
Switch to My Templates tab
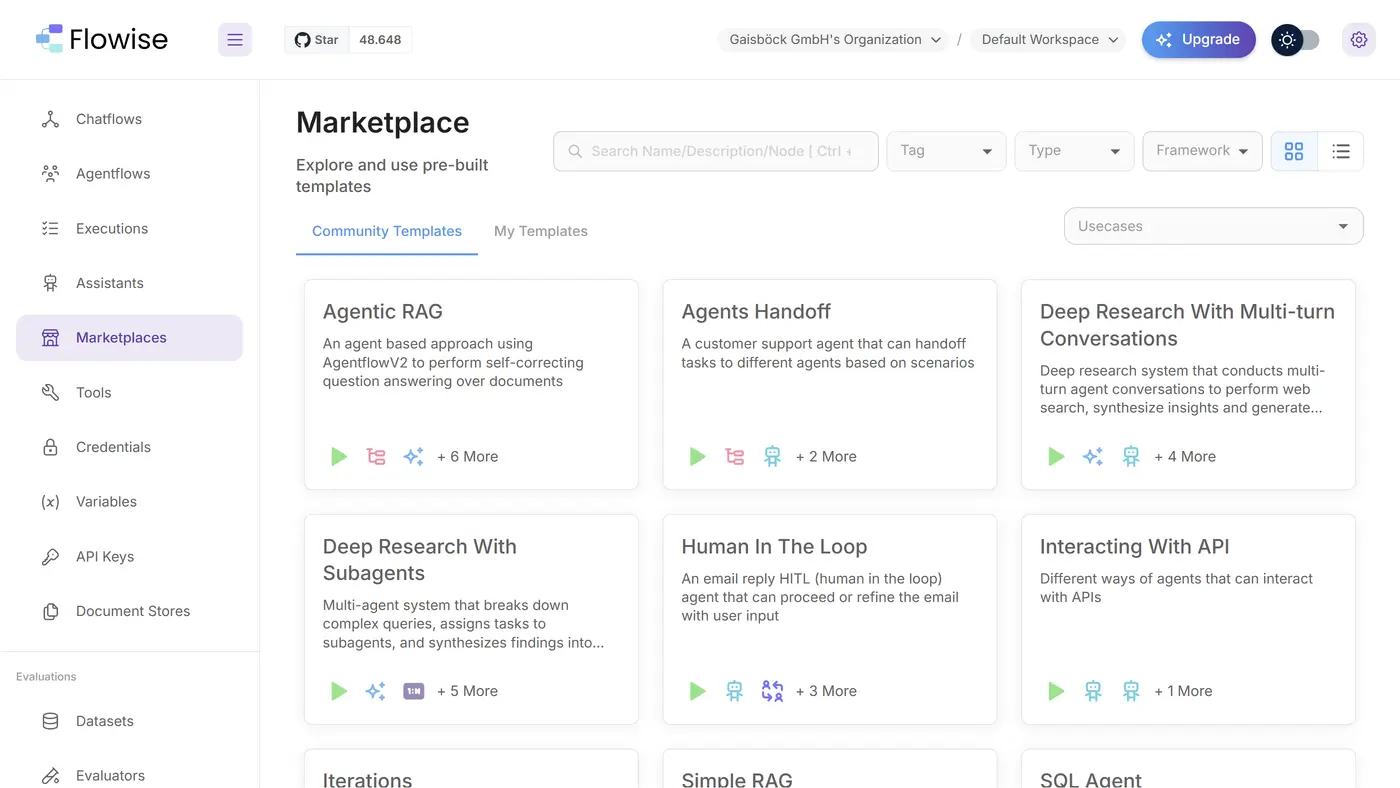[x=541, y=231]
